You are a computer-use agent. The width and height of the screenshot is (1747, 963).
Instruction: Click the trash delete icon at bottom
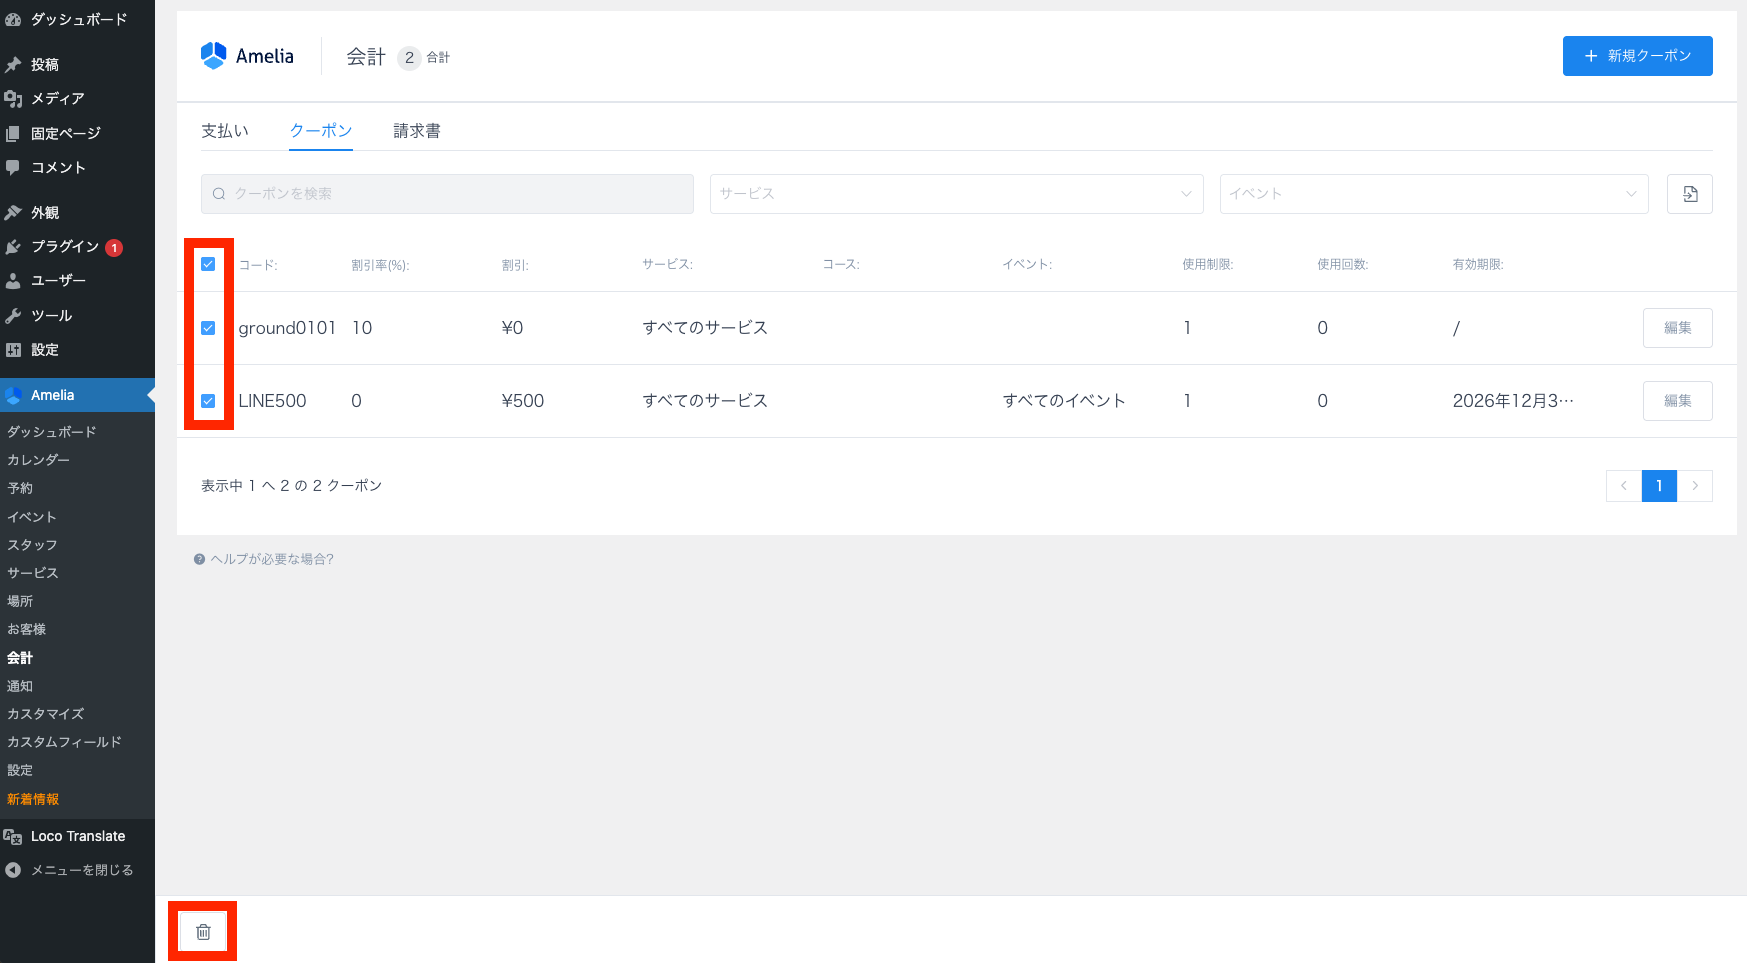[203, 932]
